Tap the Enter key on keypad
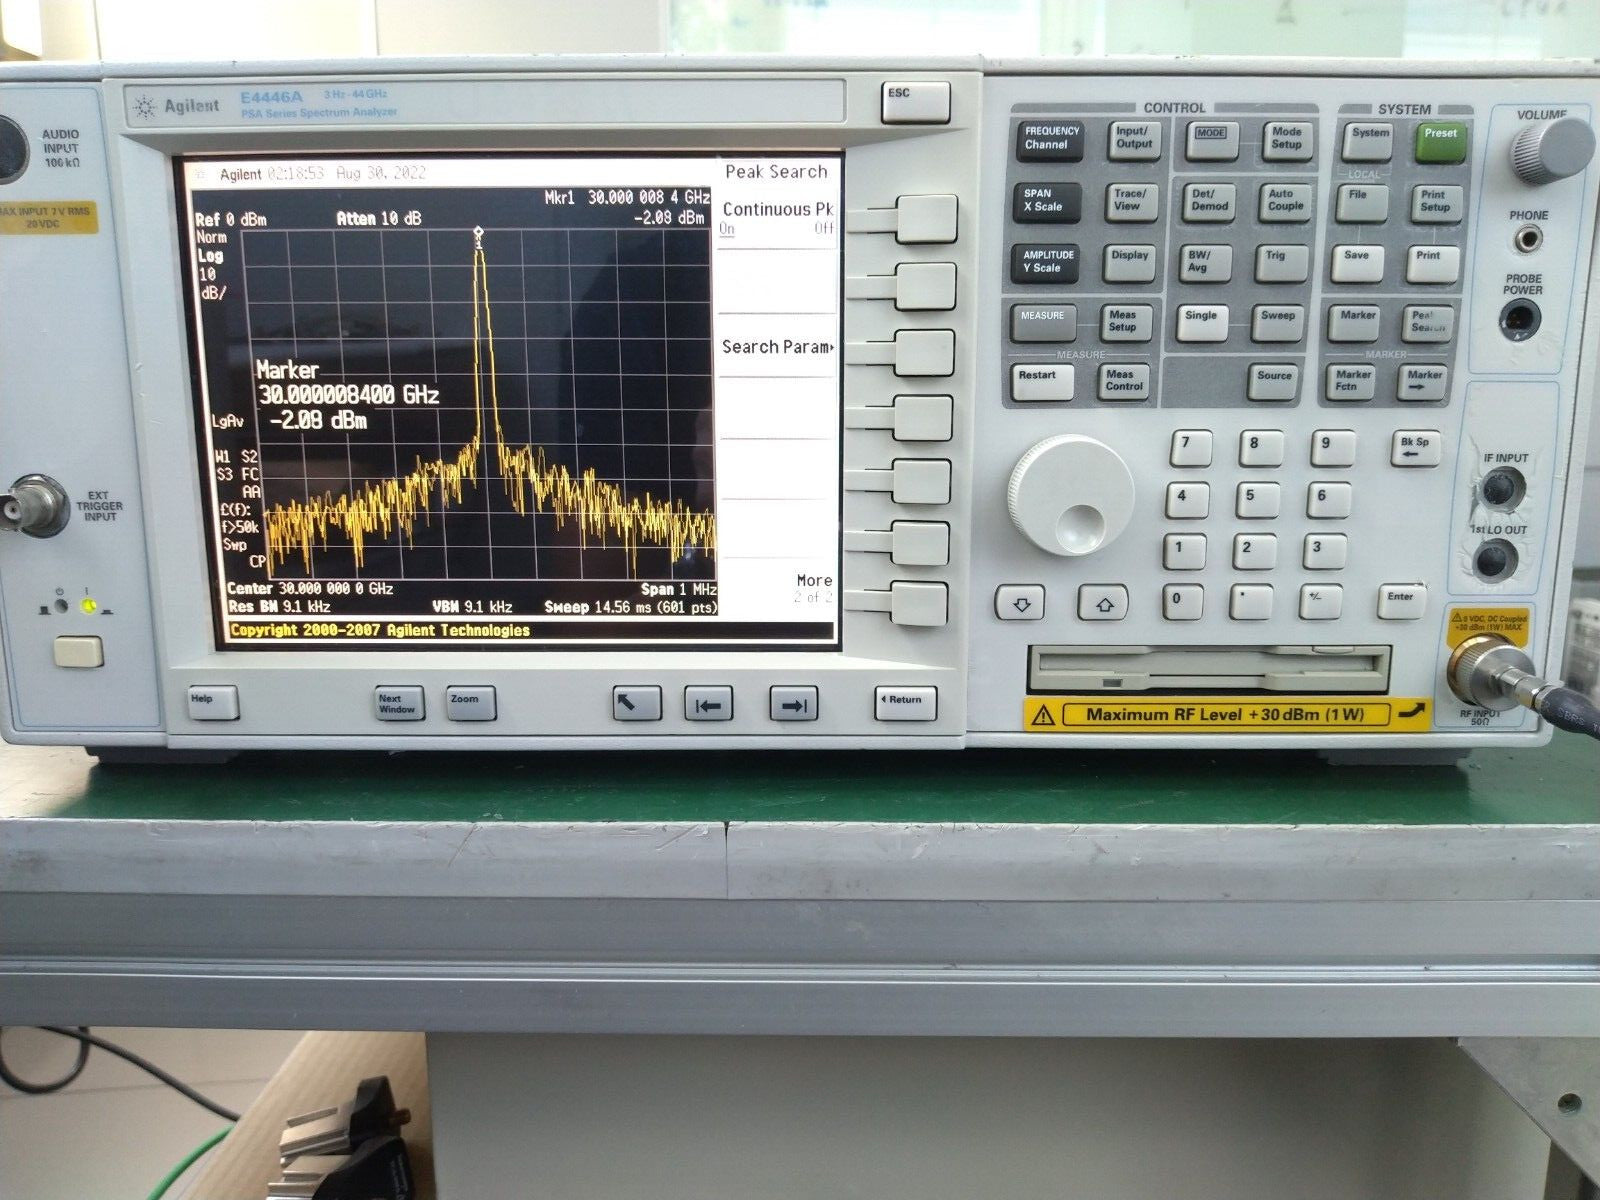This screenshot has width=1600, height=1200. click(x=1403, y=601)
